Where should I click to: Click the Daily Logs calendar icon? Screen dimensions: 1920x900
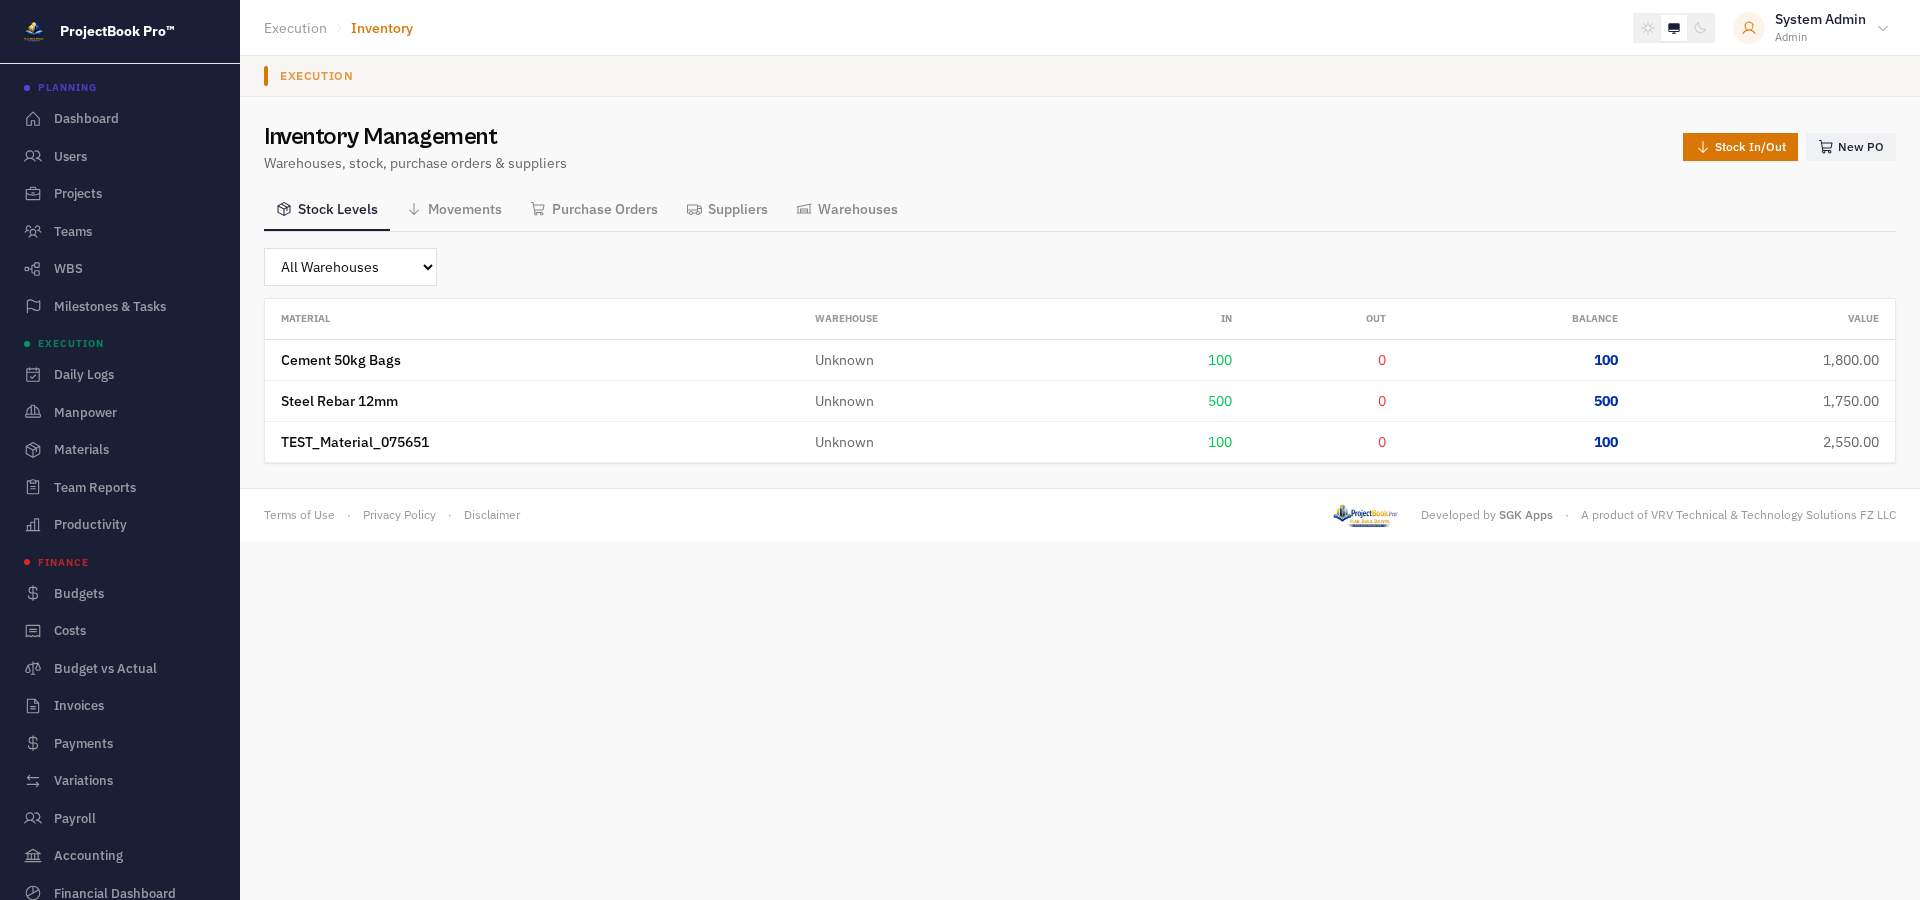tap(33, 375)
